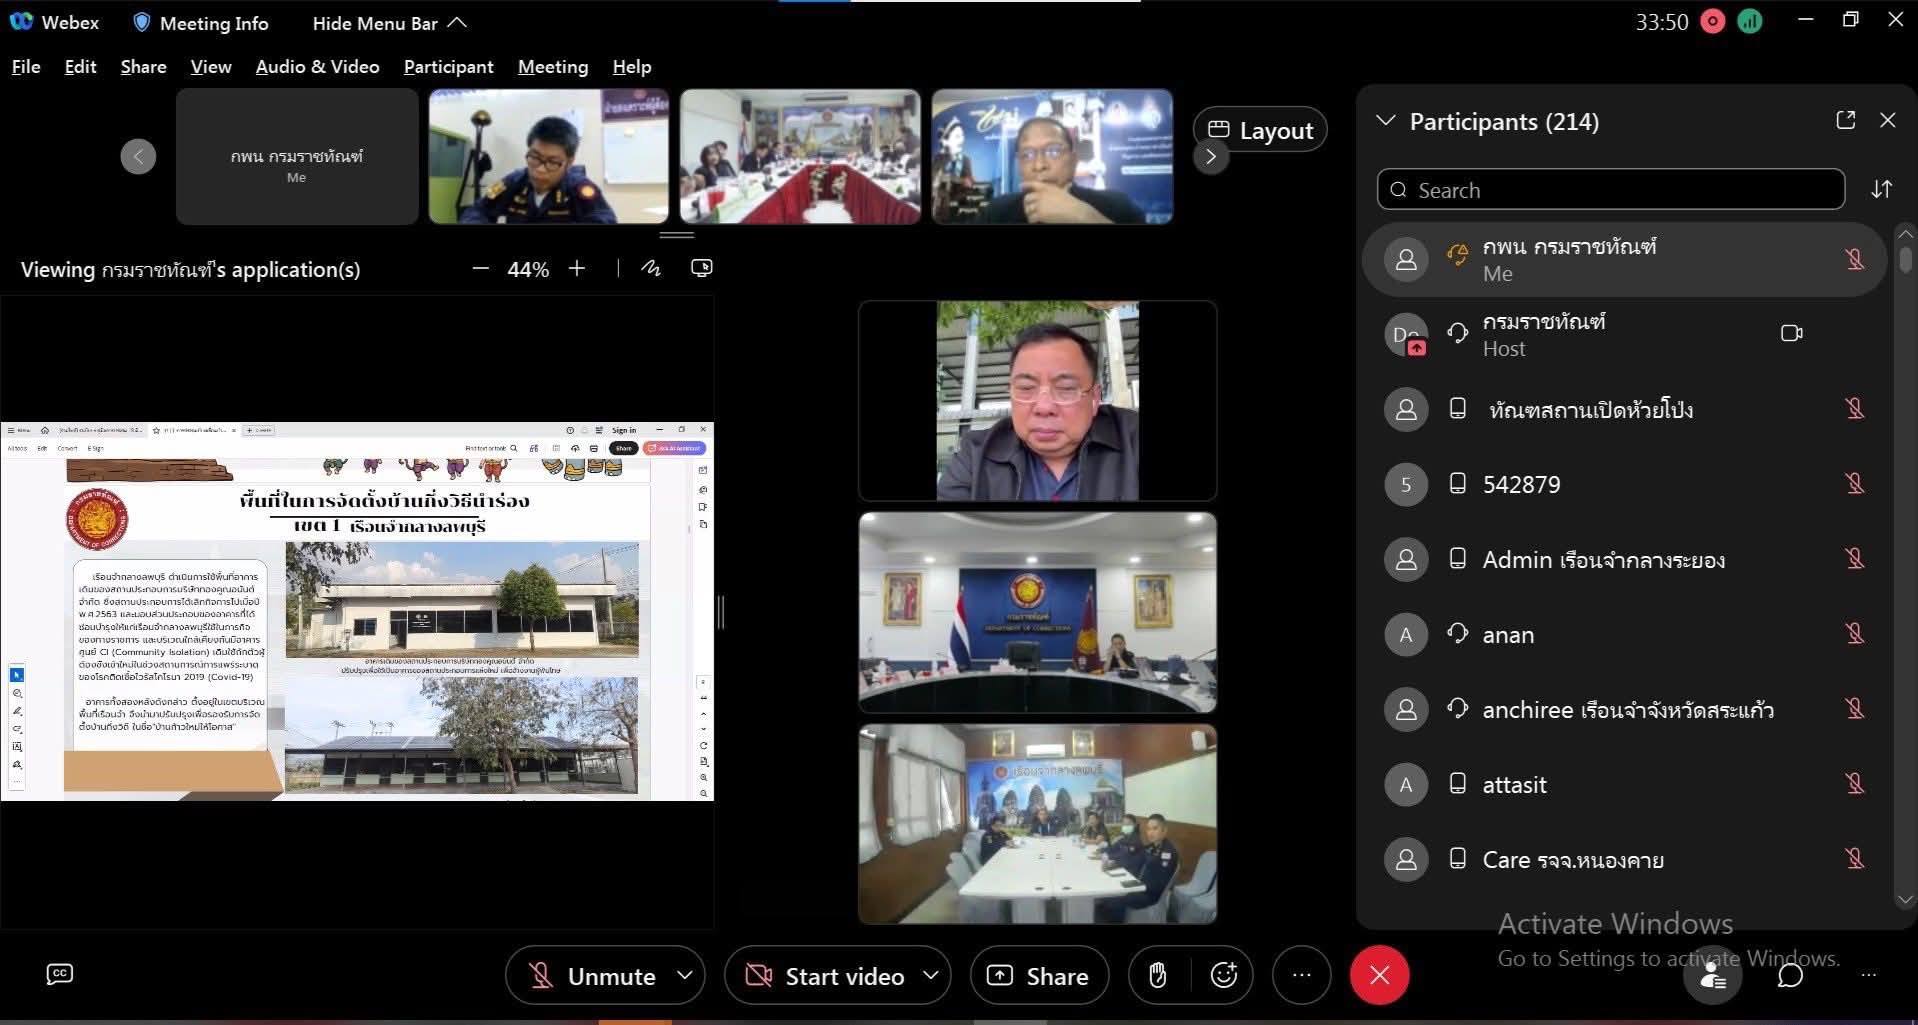This screenshot has width=1918, height=1025.
Task: Open the emoji reactions icon
Action: [x=1224, y=975]
